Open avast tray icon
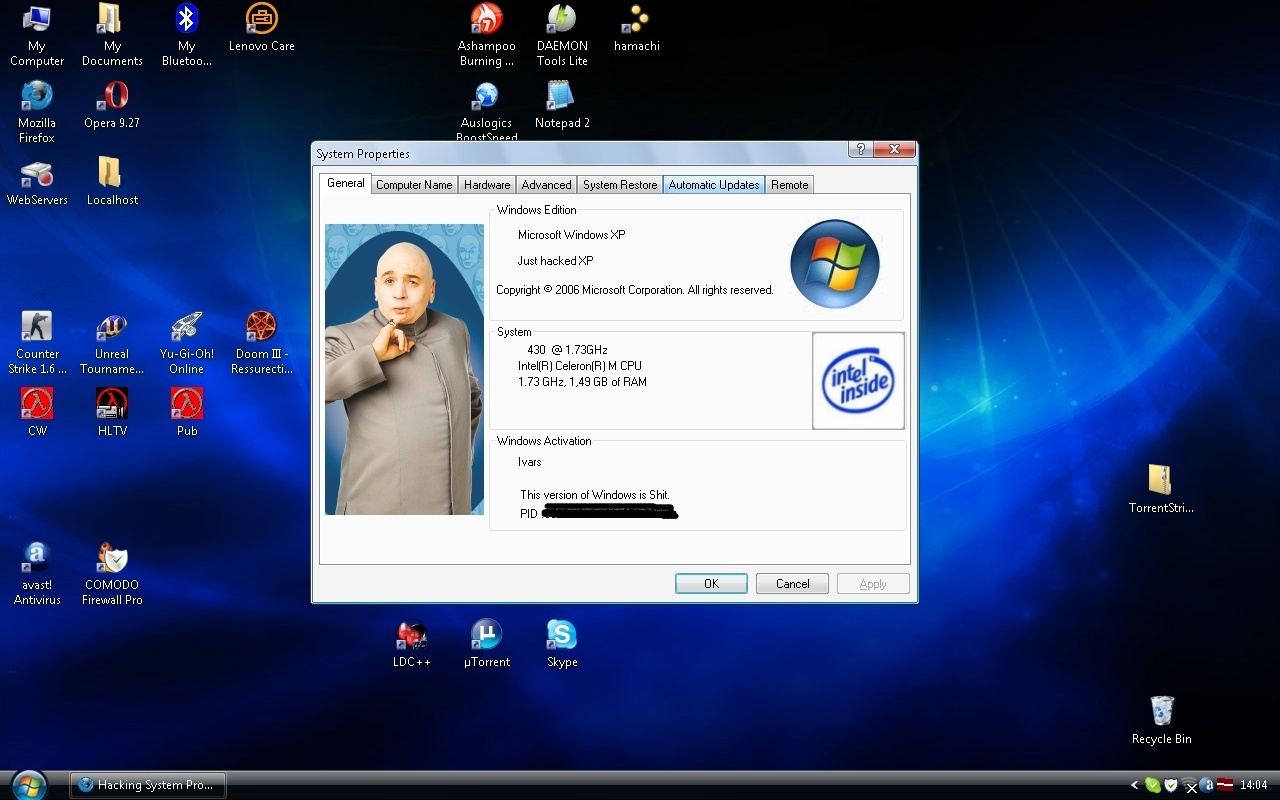 (x=1207, y=786)
